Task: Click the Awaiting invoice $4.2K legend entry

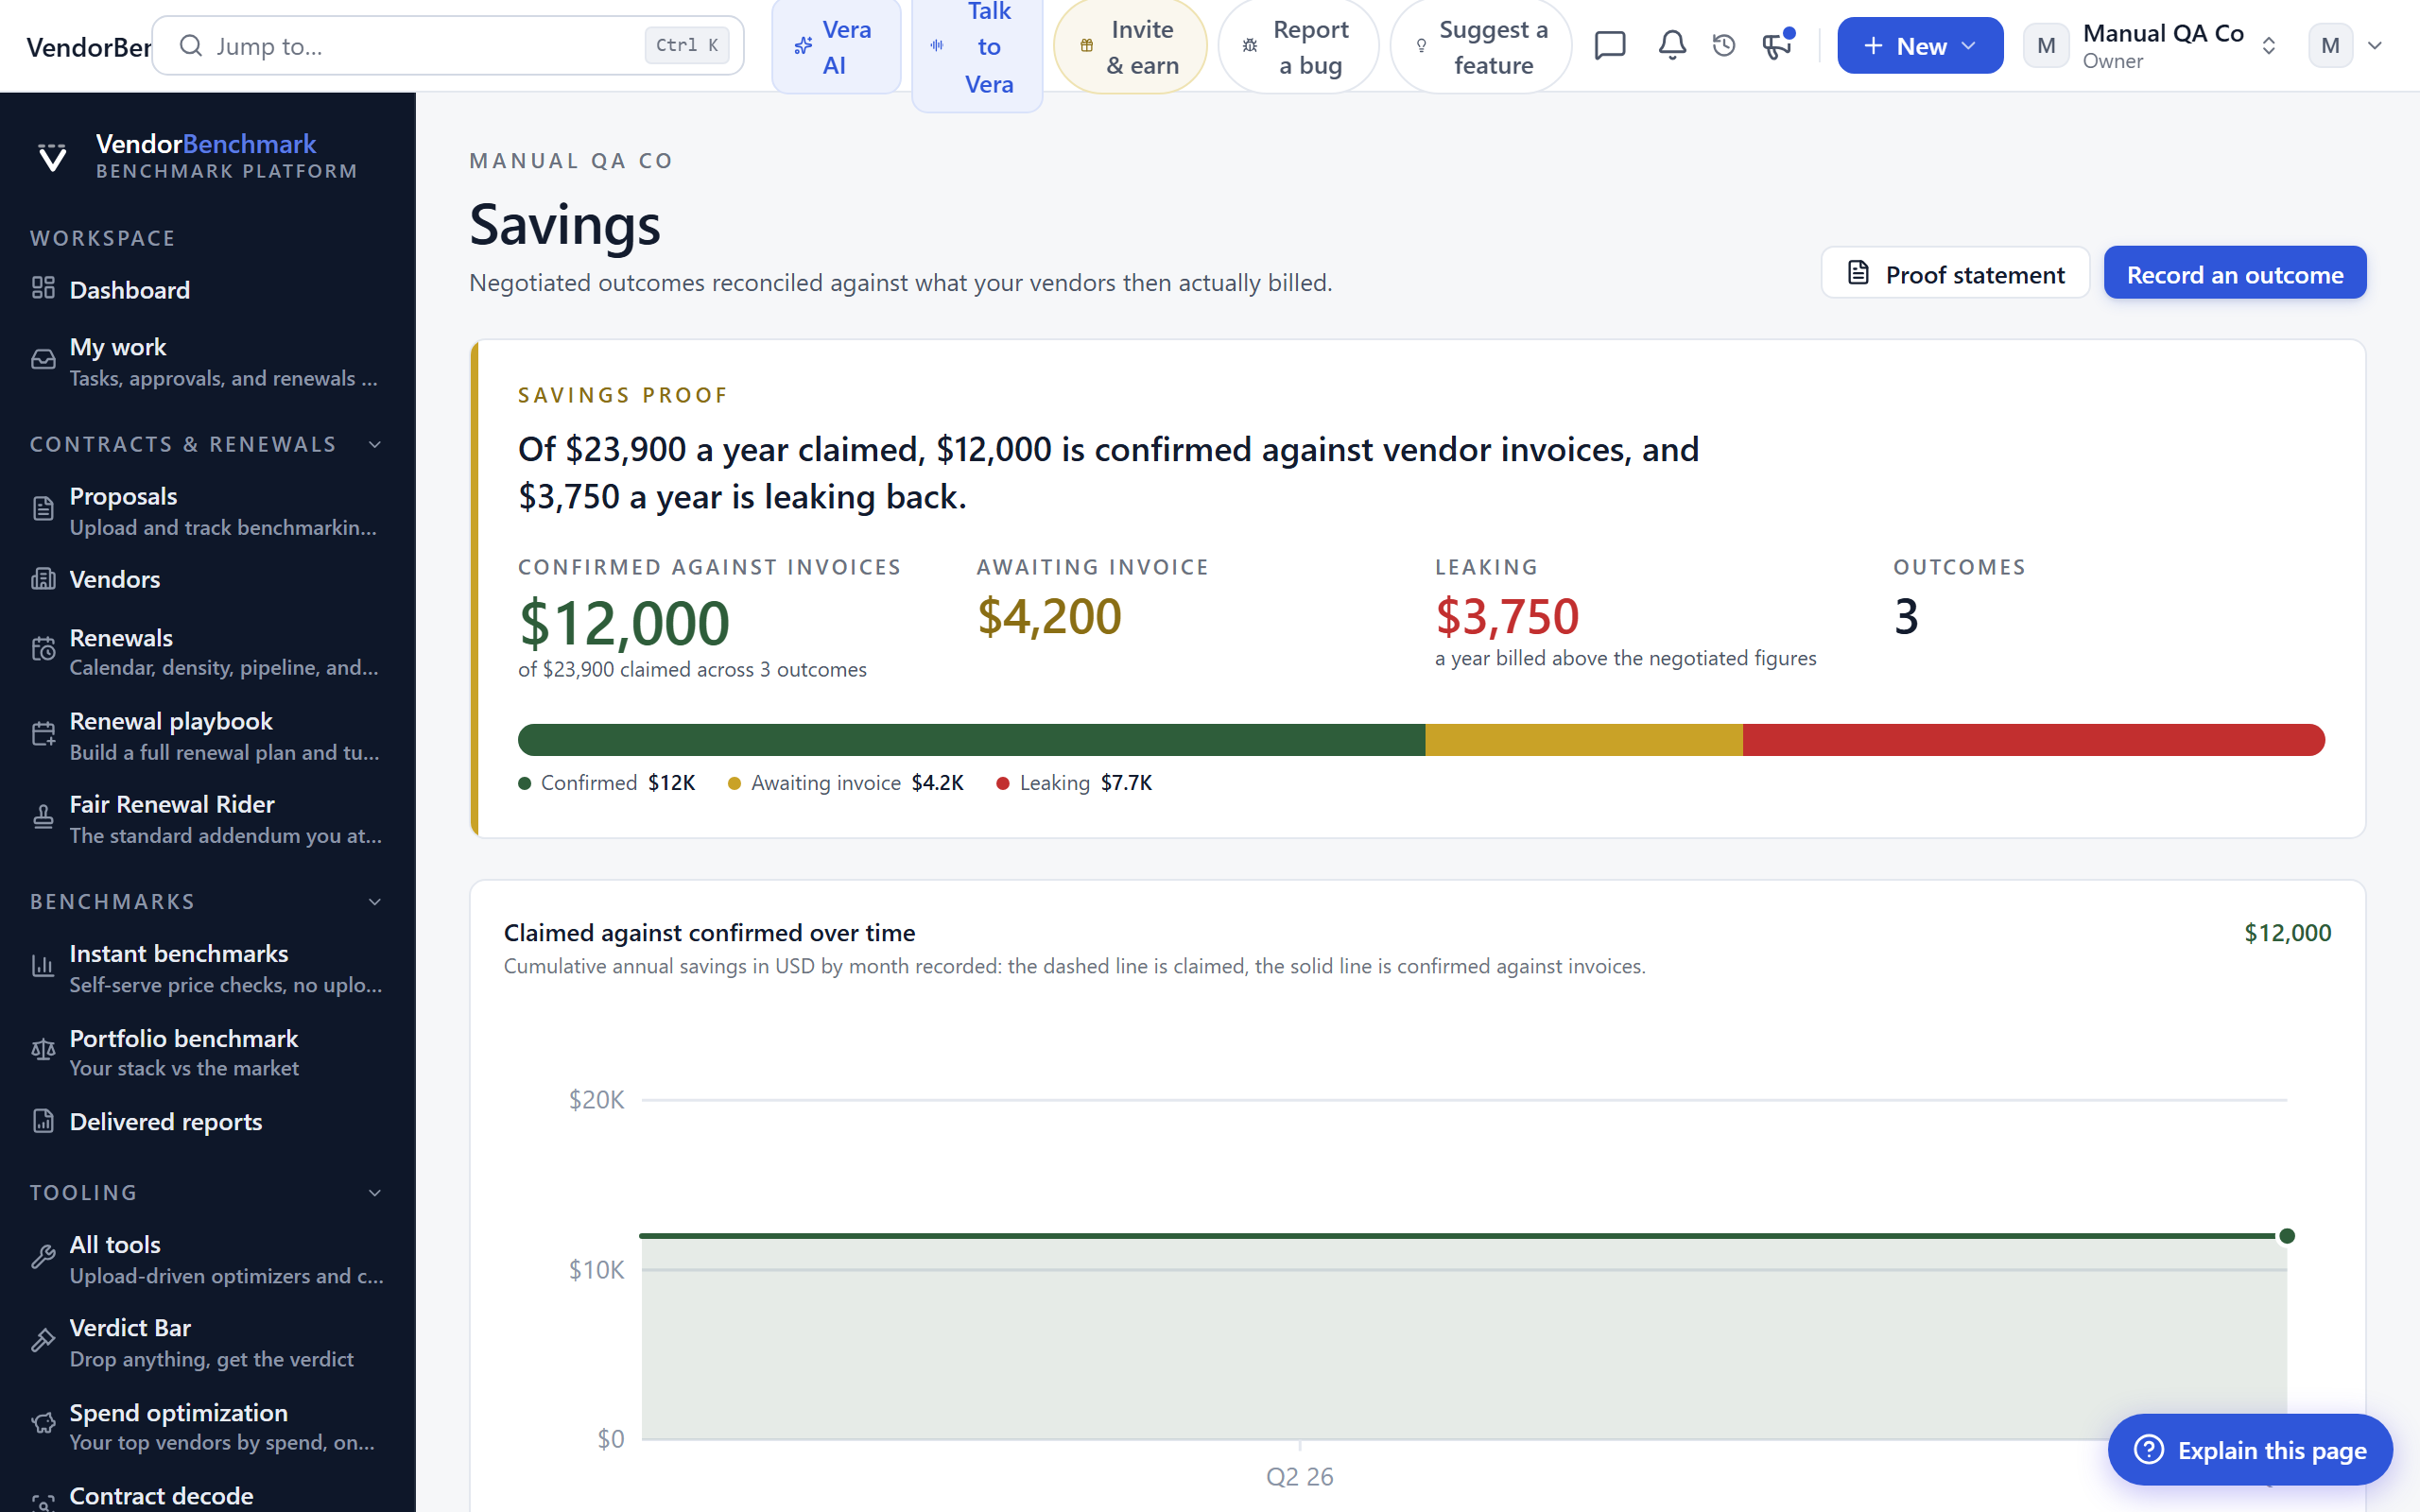Action: click(846, 783)
